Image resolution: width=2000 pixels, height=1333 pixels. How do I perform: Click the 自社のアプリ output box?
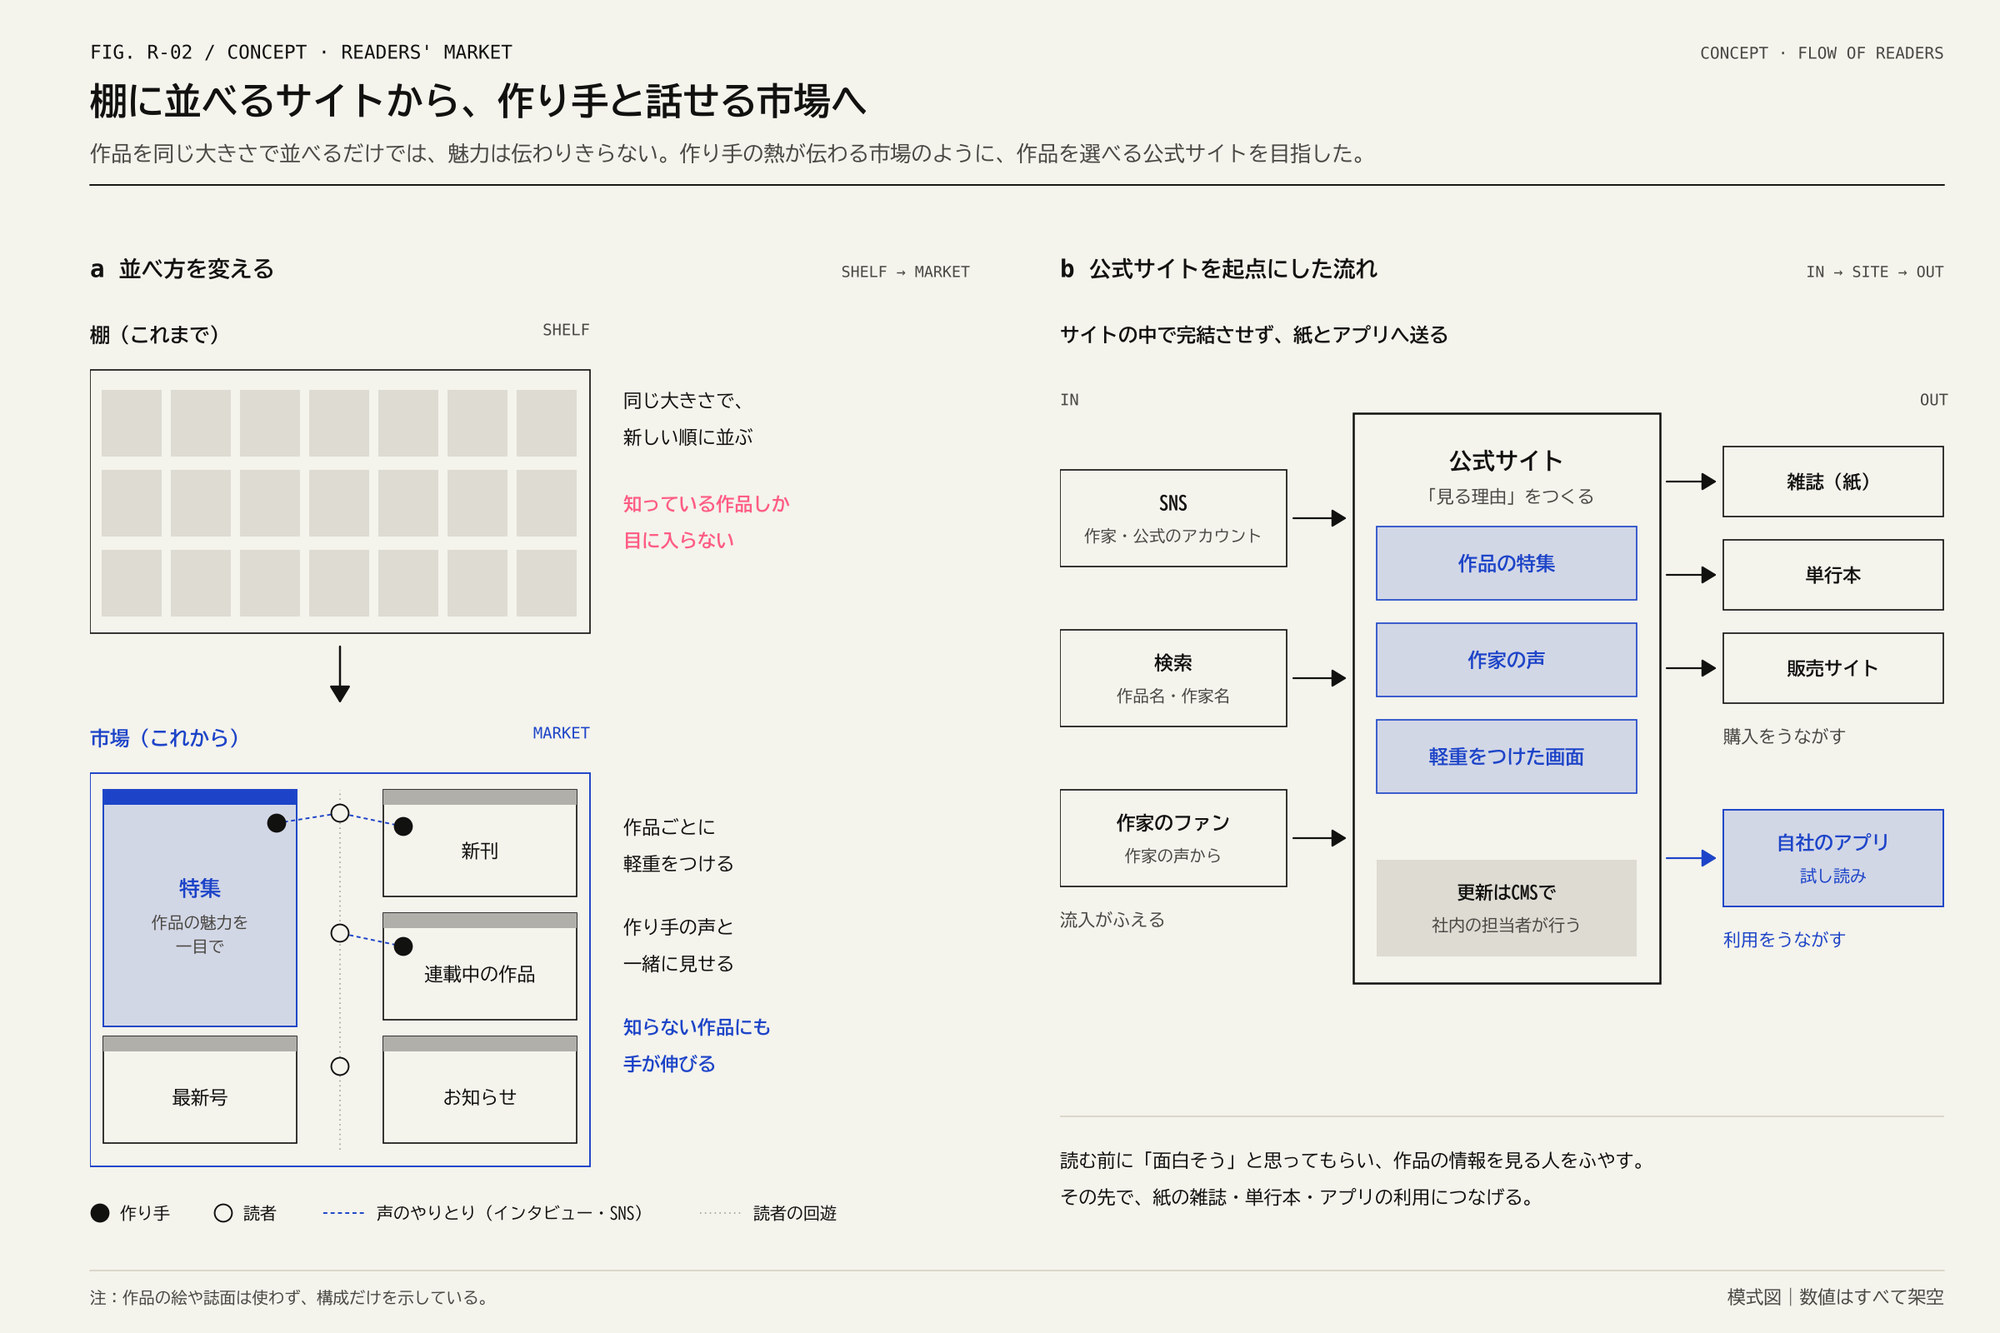point(1833,858)
